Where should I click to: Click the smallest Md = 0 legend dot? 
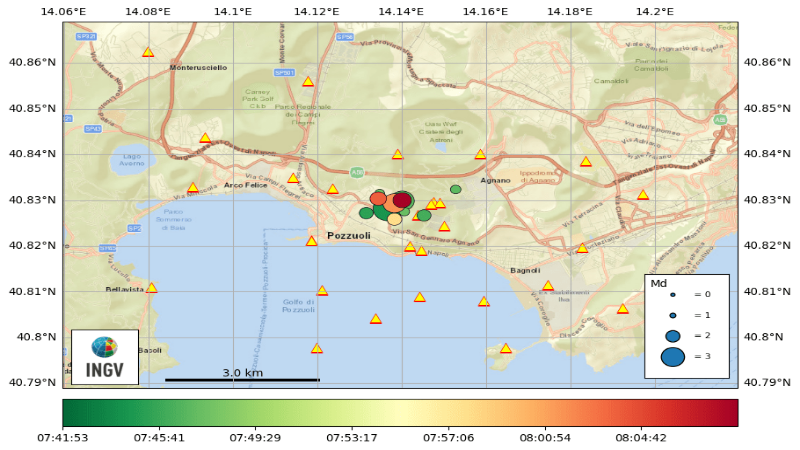point(673,295)
